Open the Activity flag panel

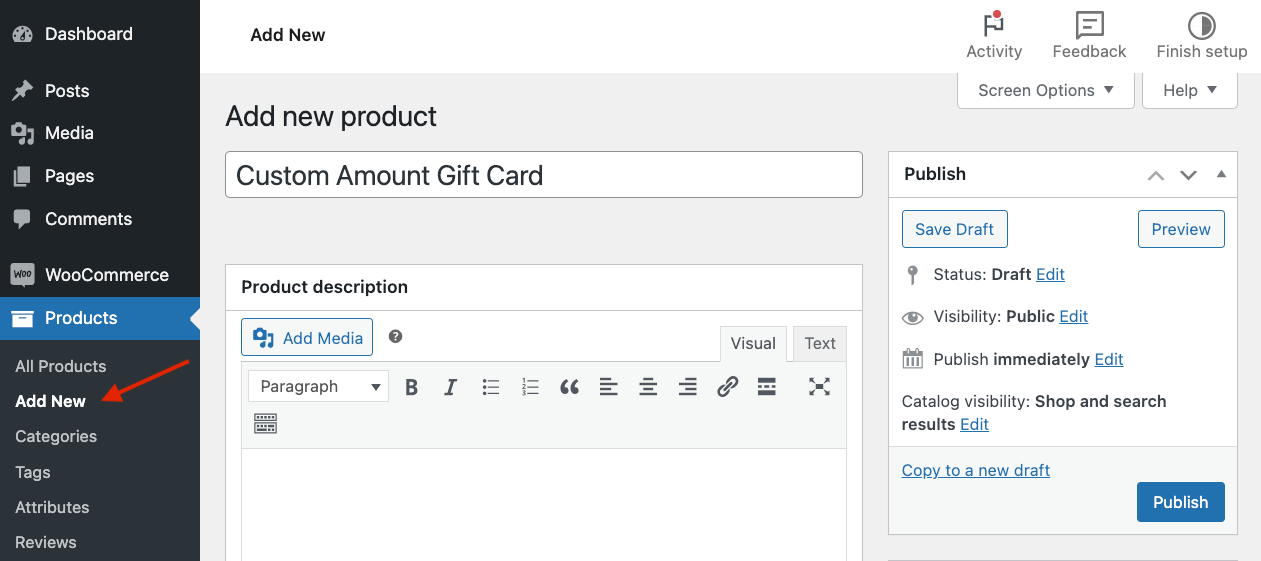tap(994, 36)
